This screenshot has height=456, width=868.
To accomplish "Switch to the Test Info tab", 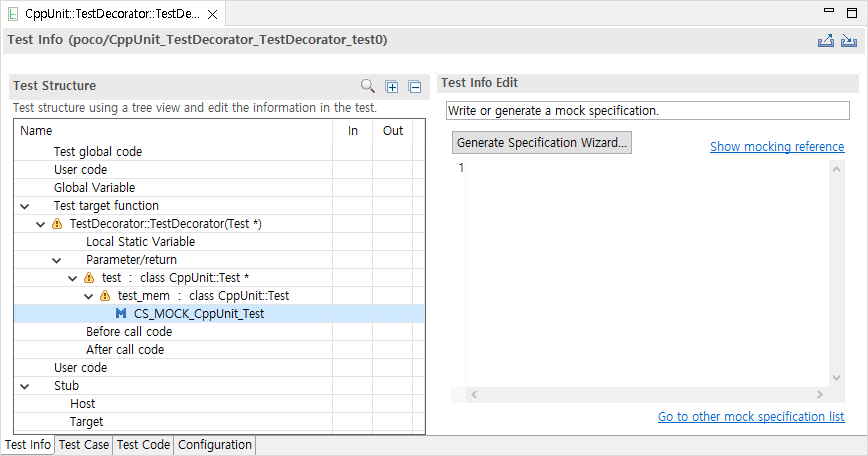I will click(28, 444).
